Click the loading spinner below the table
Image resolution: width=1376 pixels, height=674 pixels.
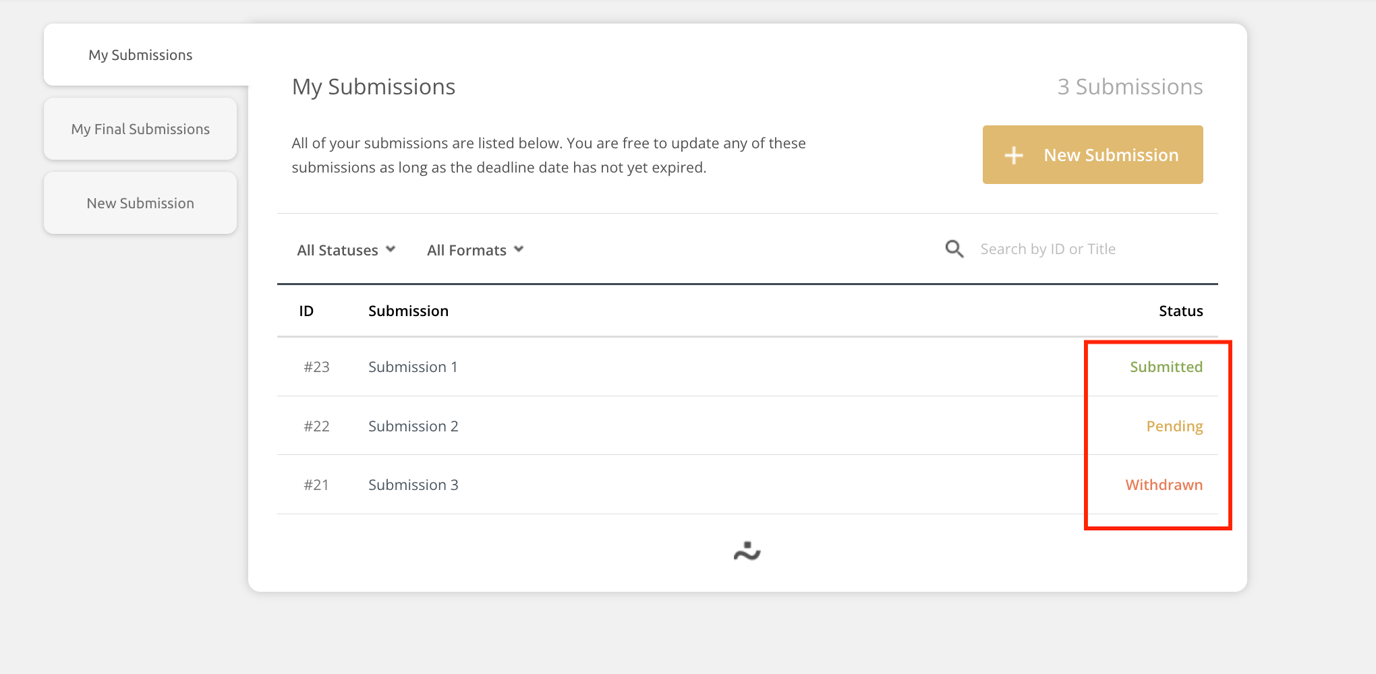747,550
